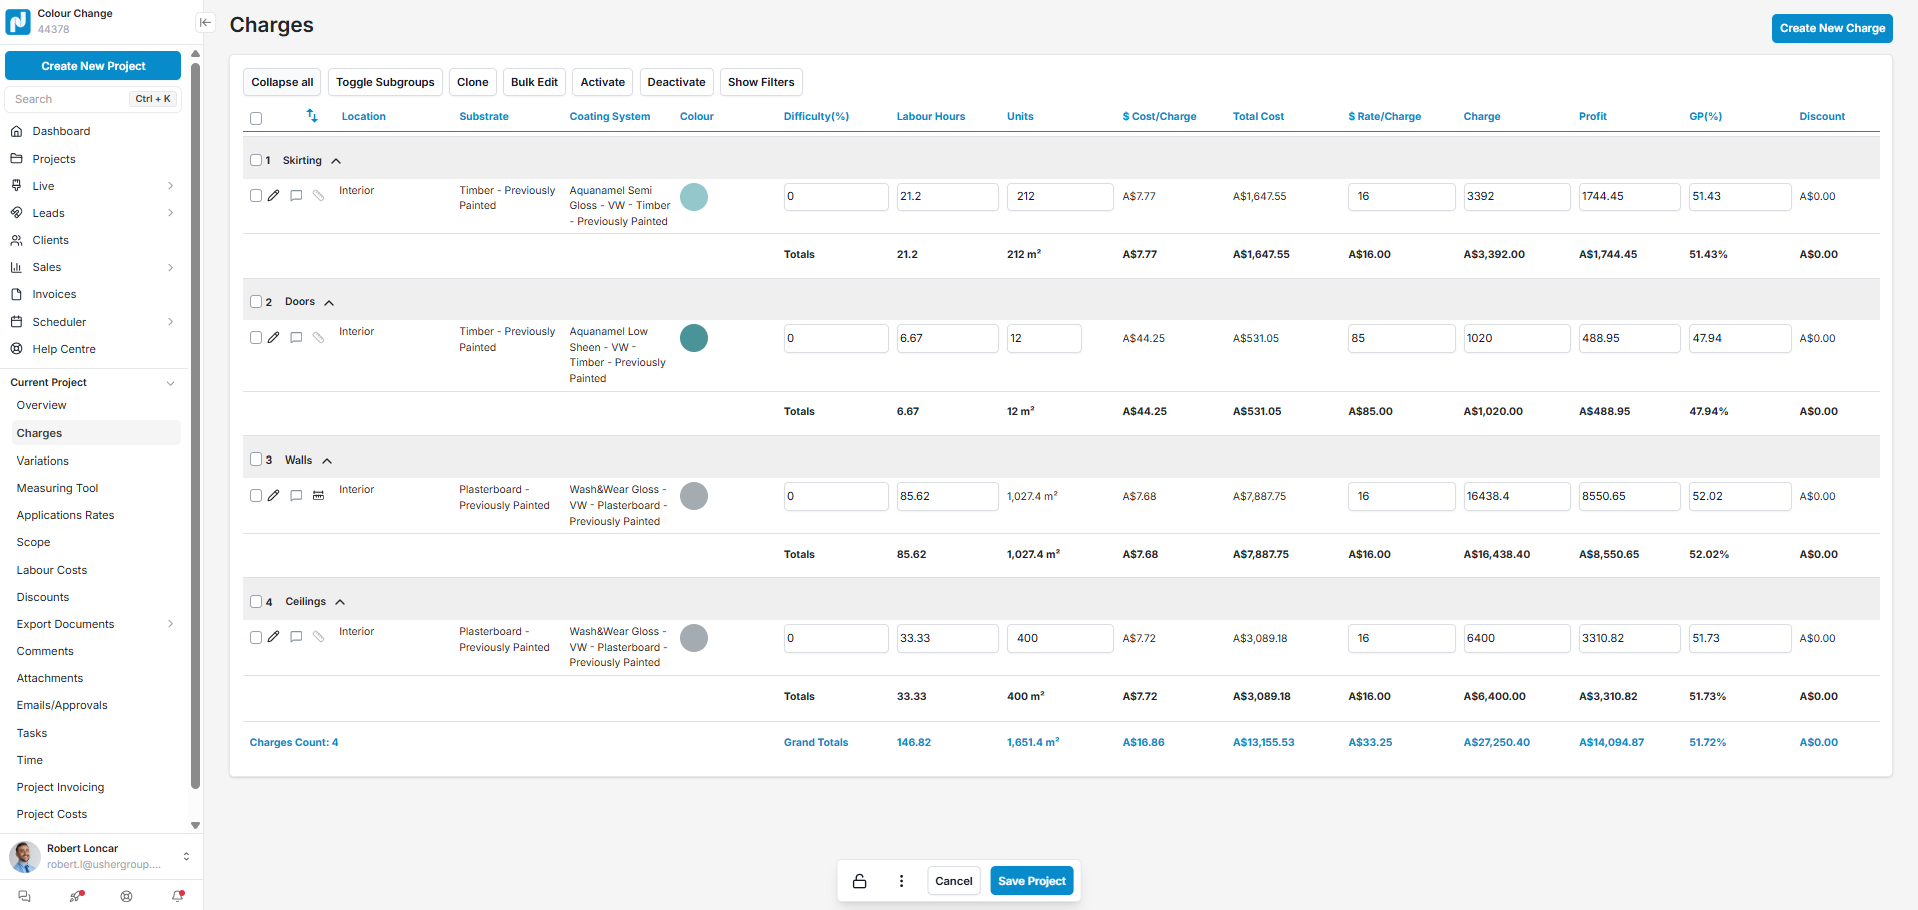
Task: Click the unlock padlock icon in bottom bar
Action: pos(859,881)
